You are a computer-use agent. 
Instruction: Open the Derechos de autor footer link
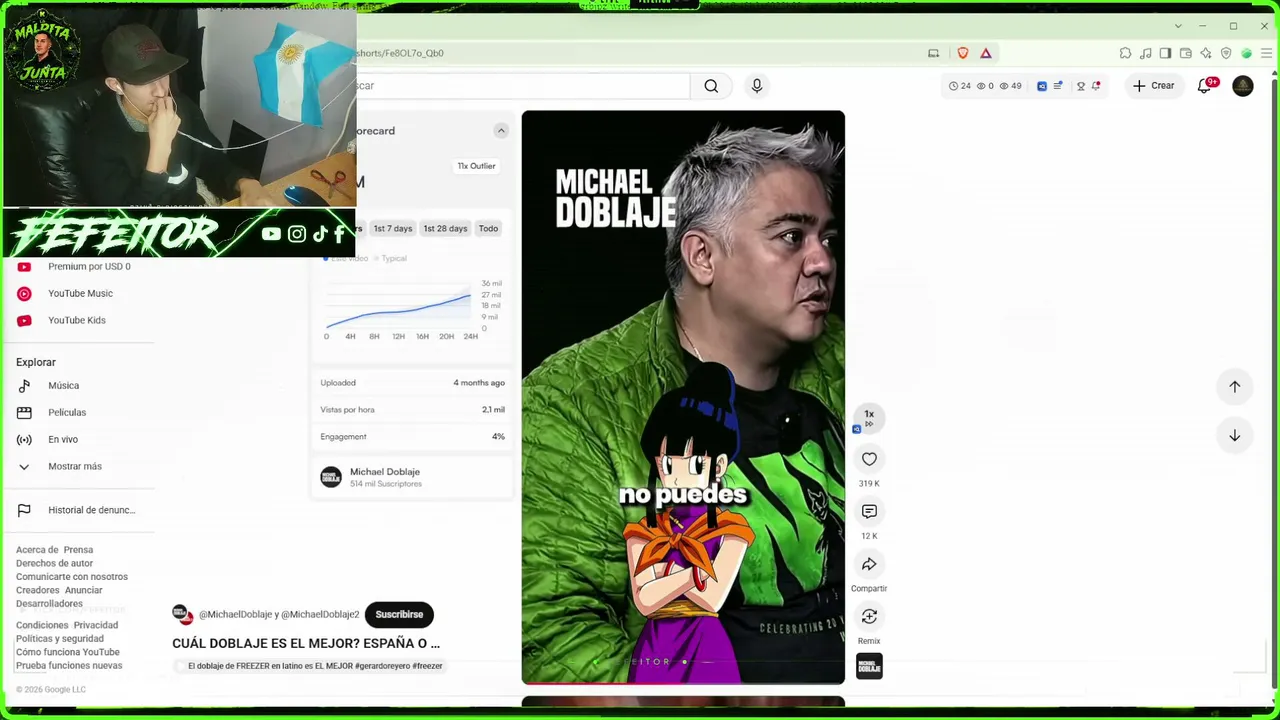coord(54,563)
